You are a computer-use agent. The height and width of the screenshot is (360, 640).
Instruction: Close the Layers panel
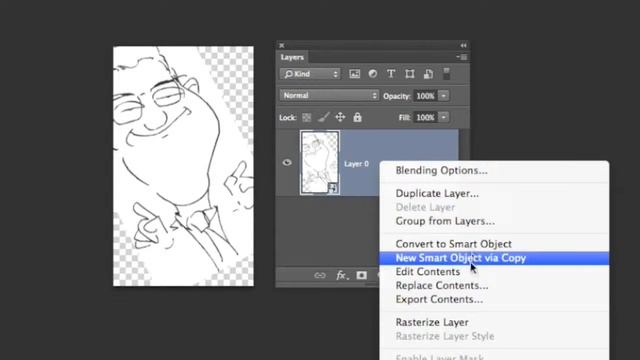pos(282,45)
